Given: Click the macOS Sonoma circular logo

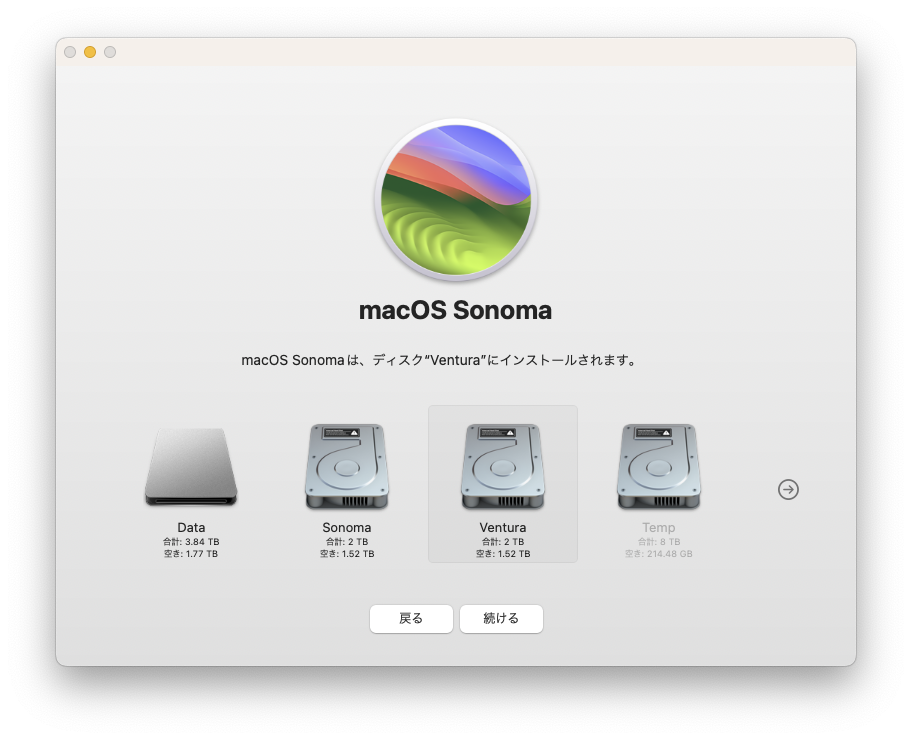Looking at the screenshot, I should [x=455, y=200].
